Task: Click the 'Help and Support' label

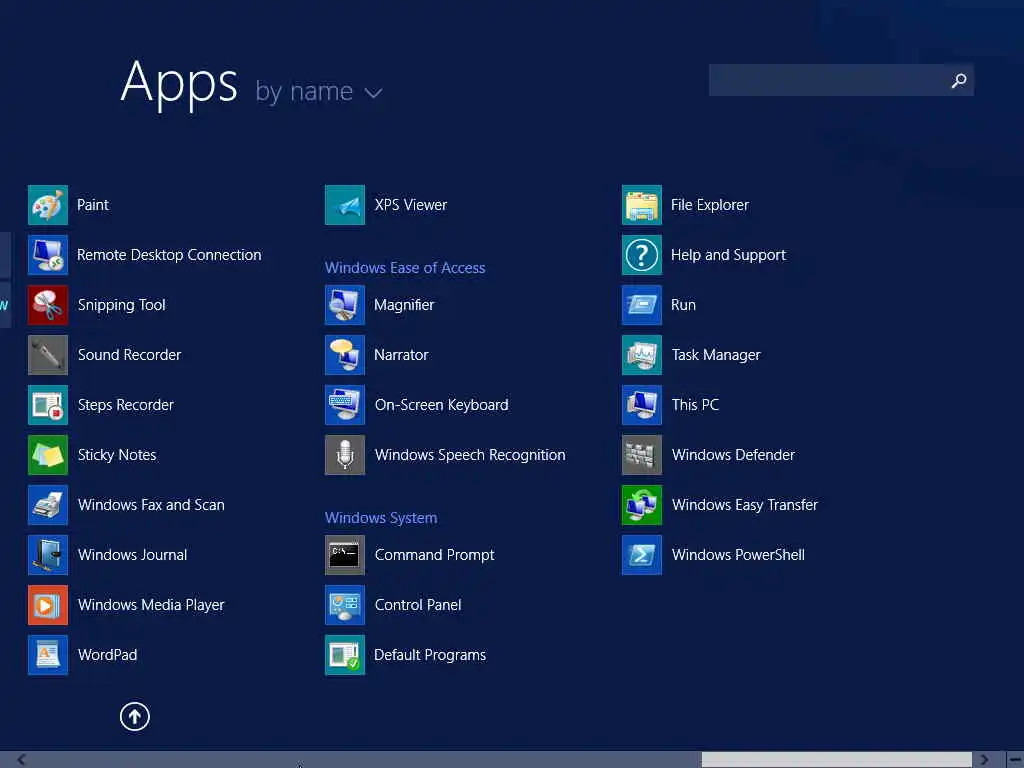Action: (x=728, y=255)
